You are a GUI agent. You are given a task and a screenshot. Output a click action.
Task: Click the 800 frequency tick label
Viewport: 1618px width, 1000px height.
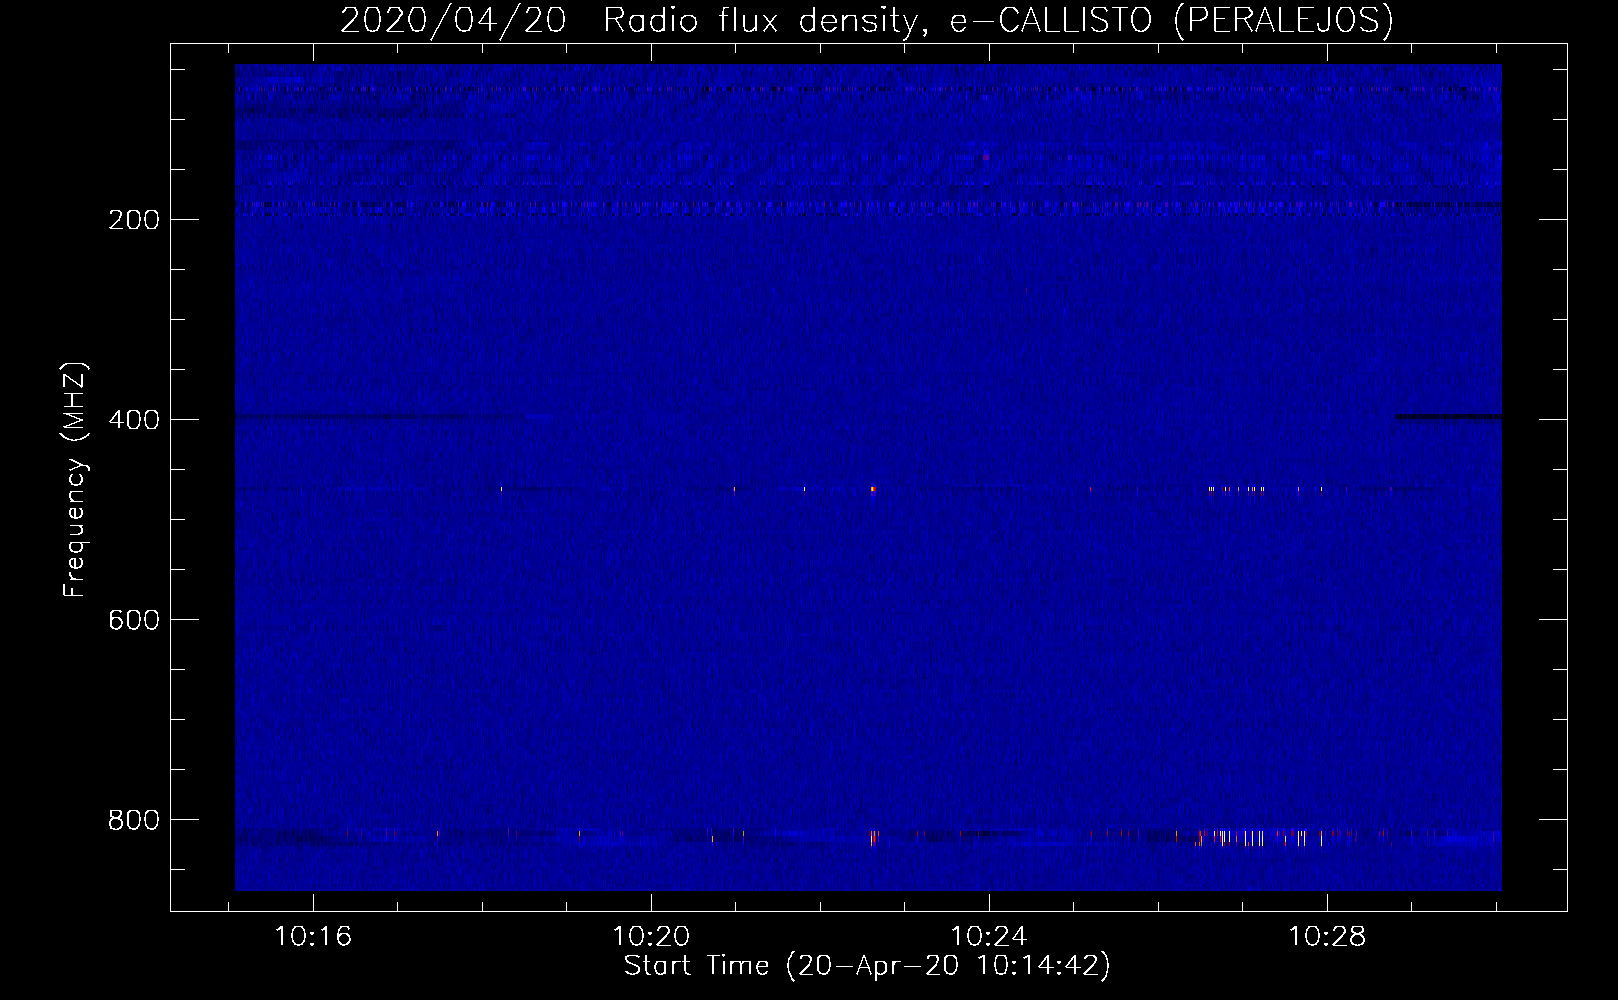[x=134, y=820]
